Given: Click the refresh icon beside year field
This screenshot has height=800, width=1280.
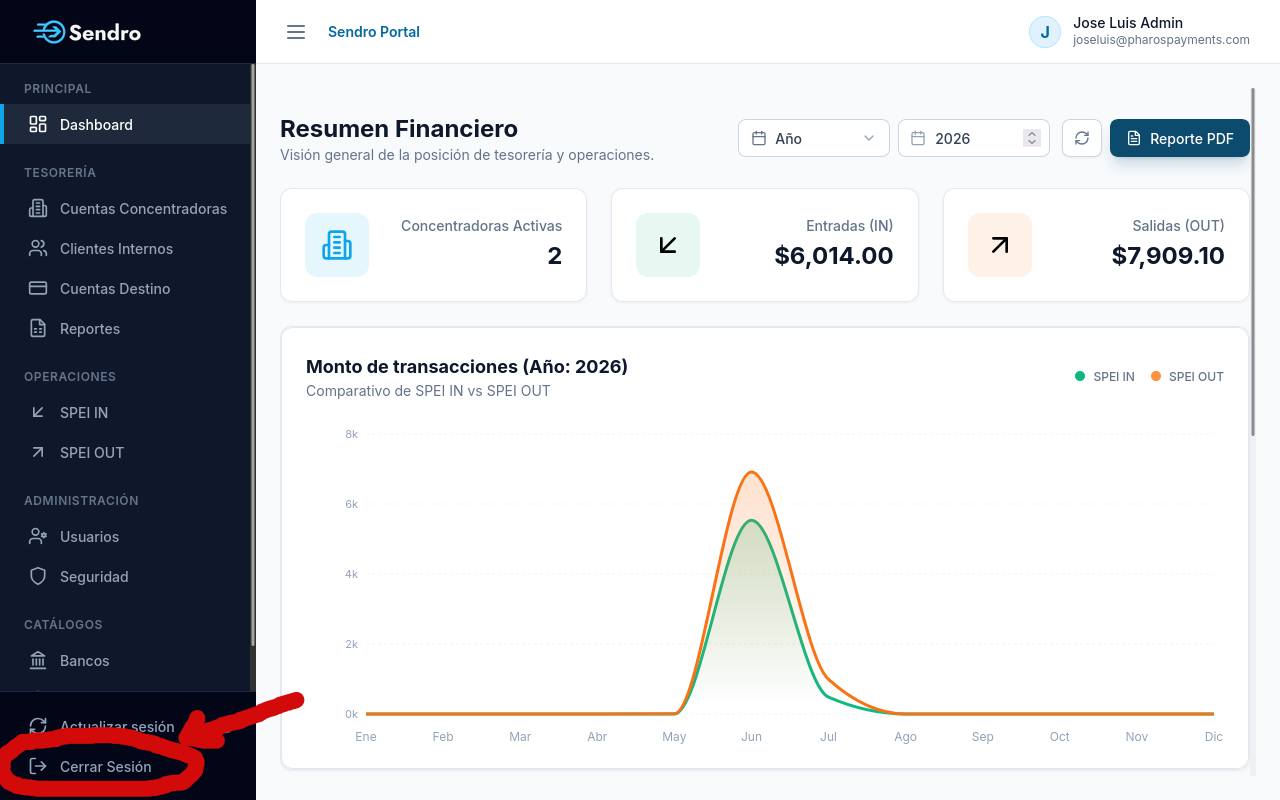Looking at the screenshot, I should click(x=1082, y=138).
